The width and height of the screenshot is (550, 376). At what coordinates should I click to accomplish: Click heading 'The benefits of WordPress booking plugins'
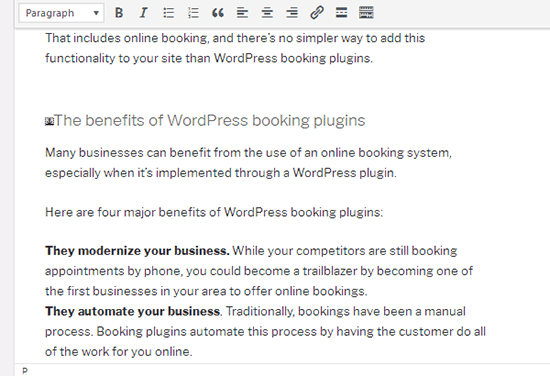(210, 120)
